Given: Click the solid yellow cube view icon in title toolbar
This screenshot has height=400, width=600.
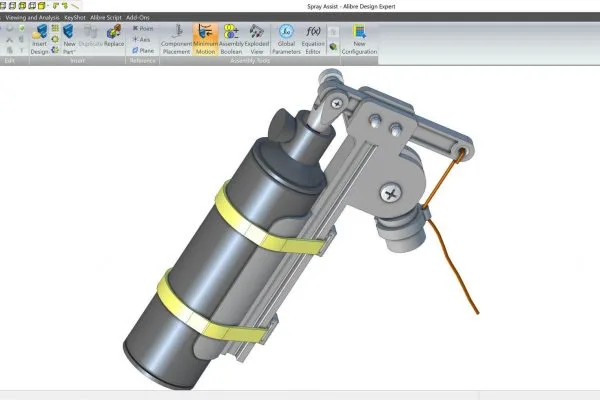Looking at the screenshot, I should 41,5.
